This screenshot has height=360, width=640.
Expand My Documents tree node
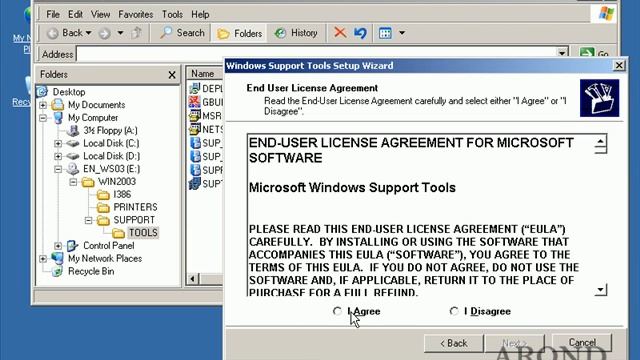click(x=43, y=105)
